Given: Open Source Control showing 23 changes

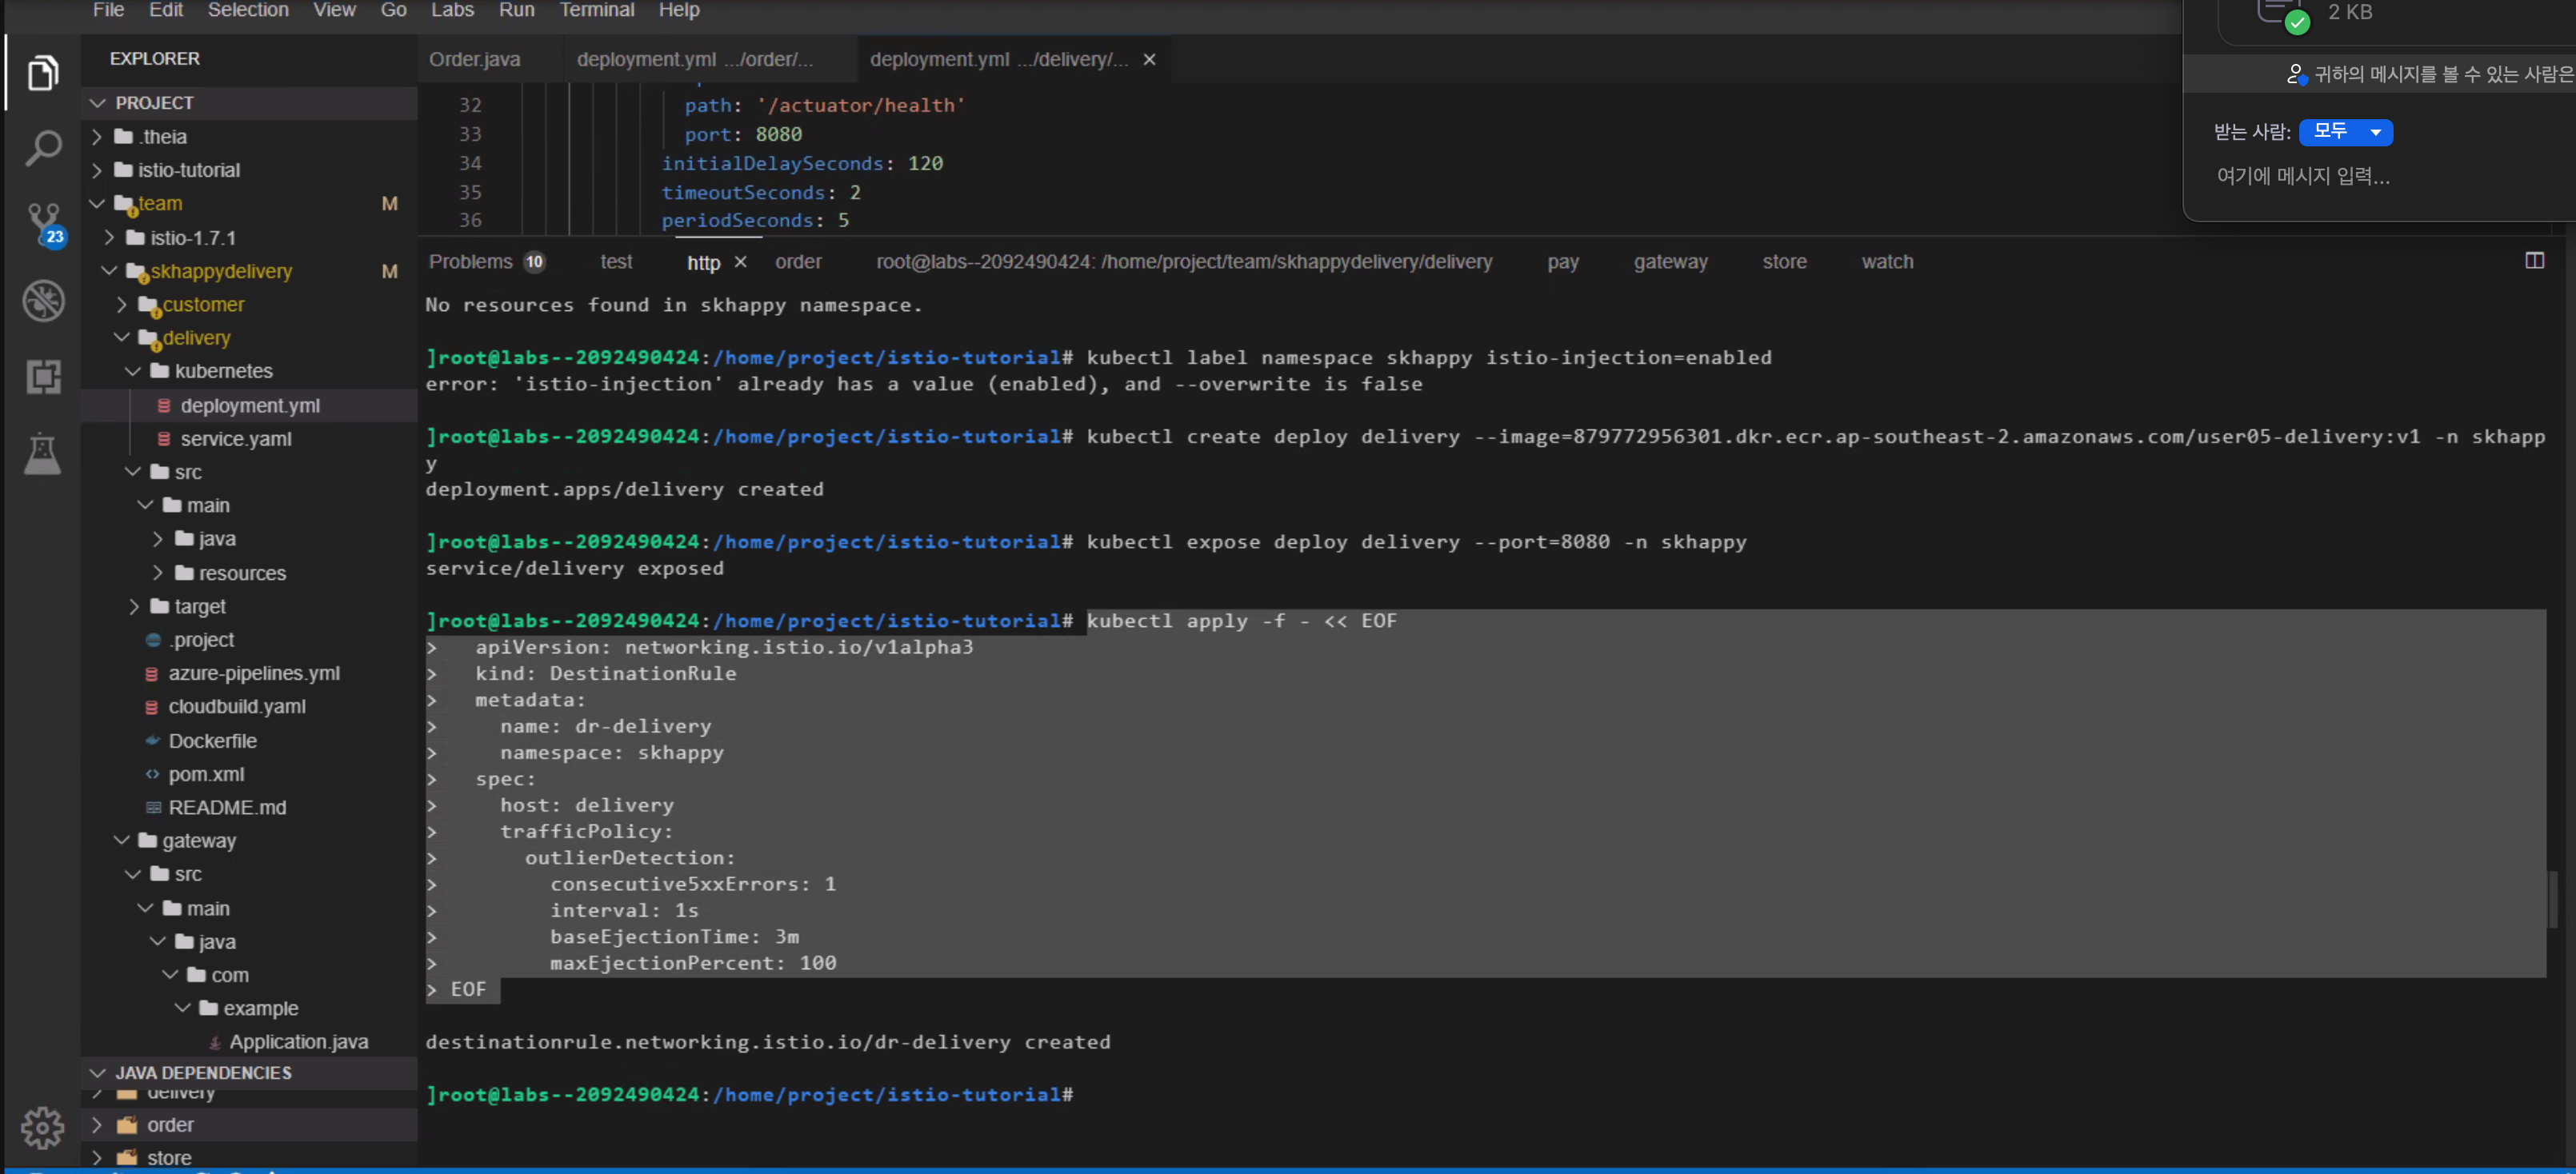Looking at the screenshot, I should point(43,222).
